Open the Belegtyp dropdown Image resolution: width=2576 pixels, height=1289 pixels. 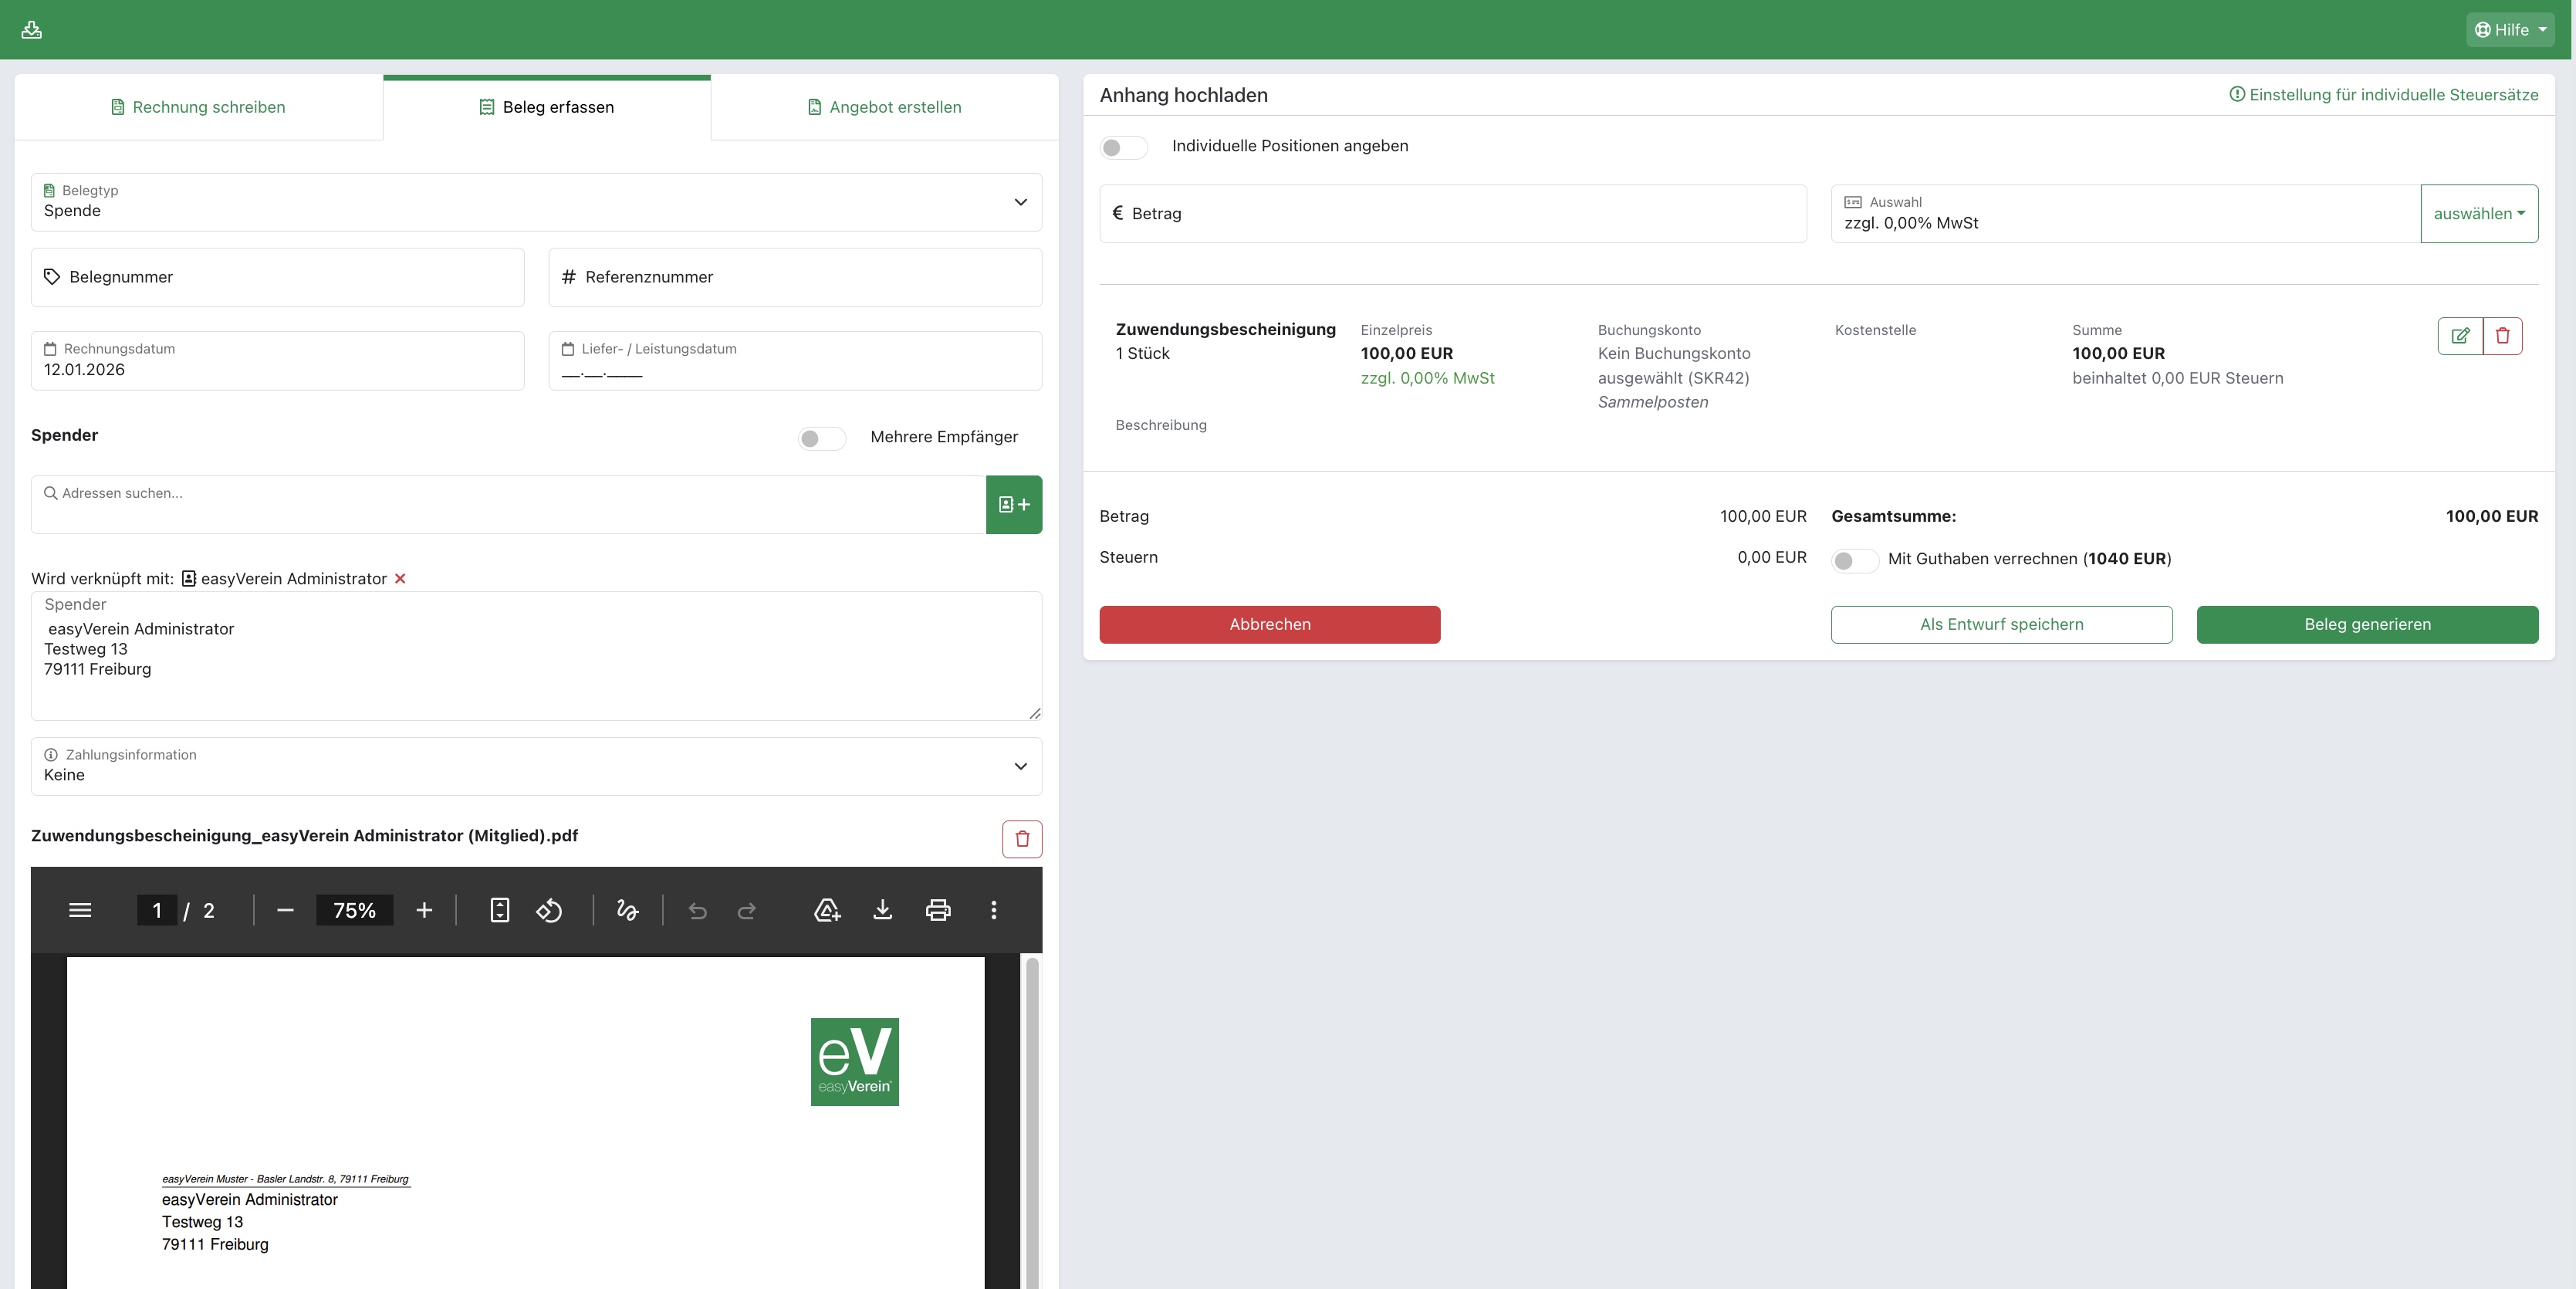[x=536, y=202]
